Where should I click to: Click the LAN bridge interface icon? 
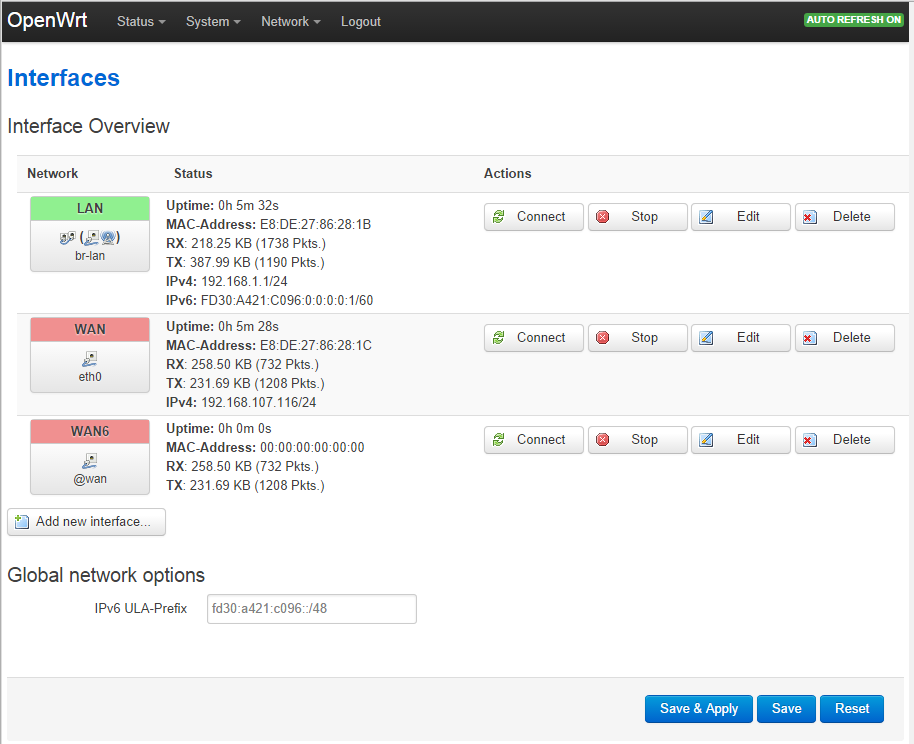[x=90, y=238]
